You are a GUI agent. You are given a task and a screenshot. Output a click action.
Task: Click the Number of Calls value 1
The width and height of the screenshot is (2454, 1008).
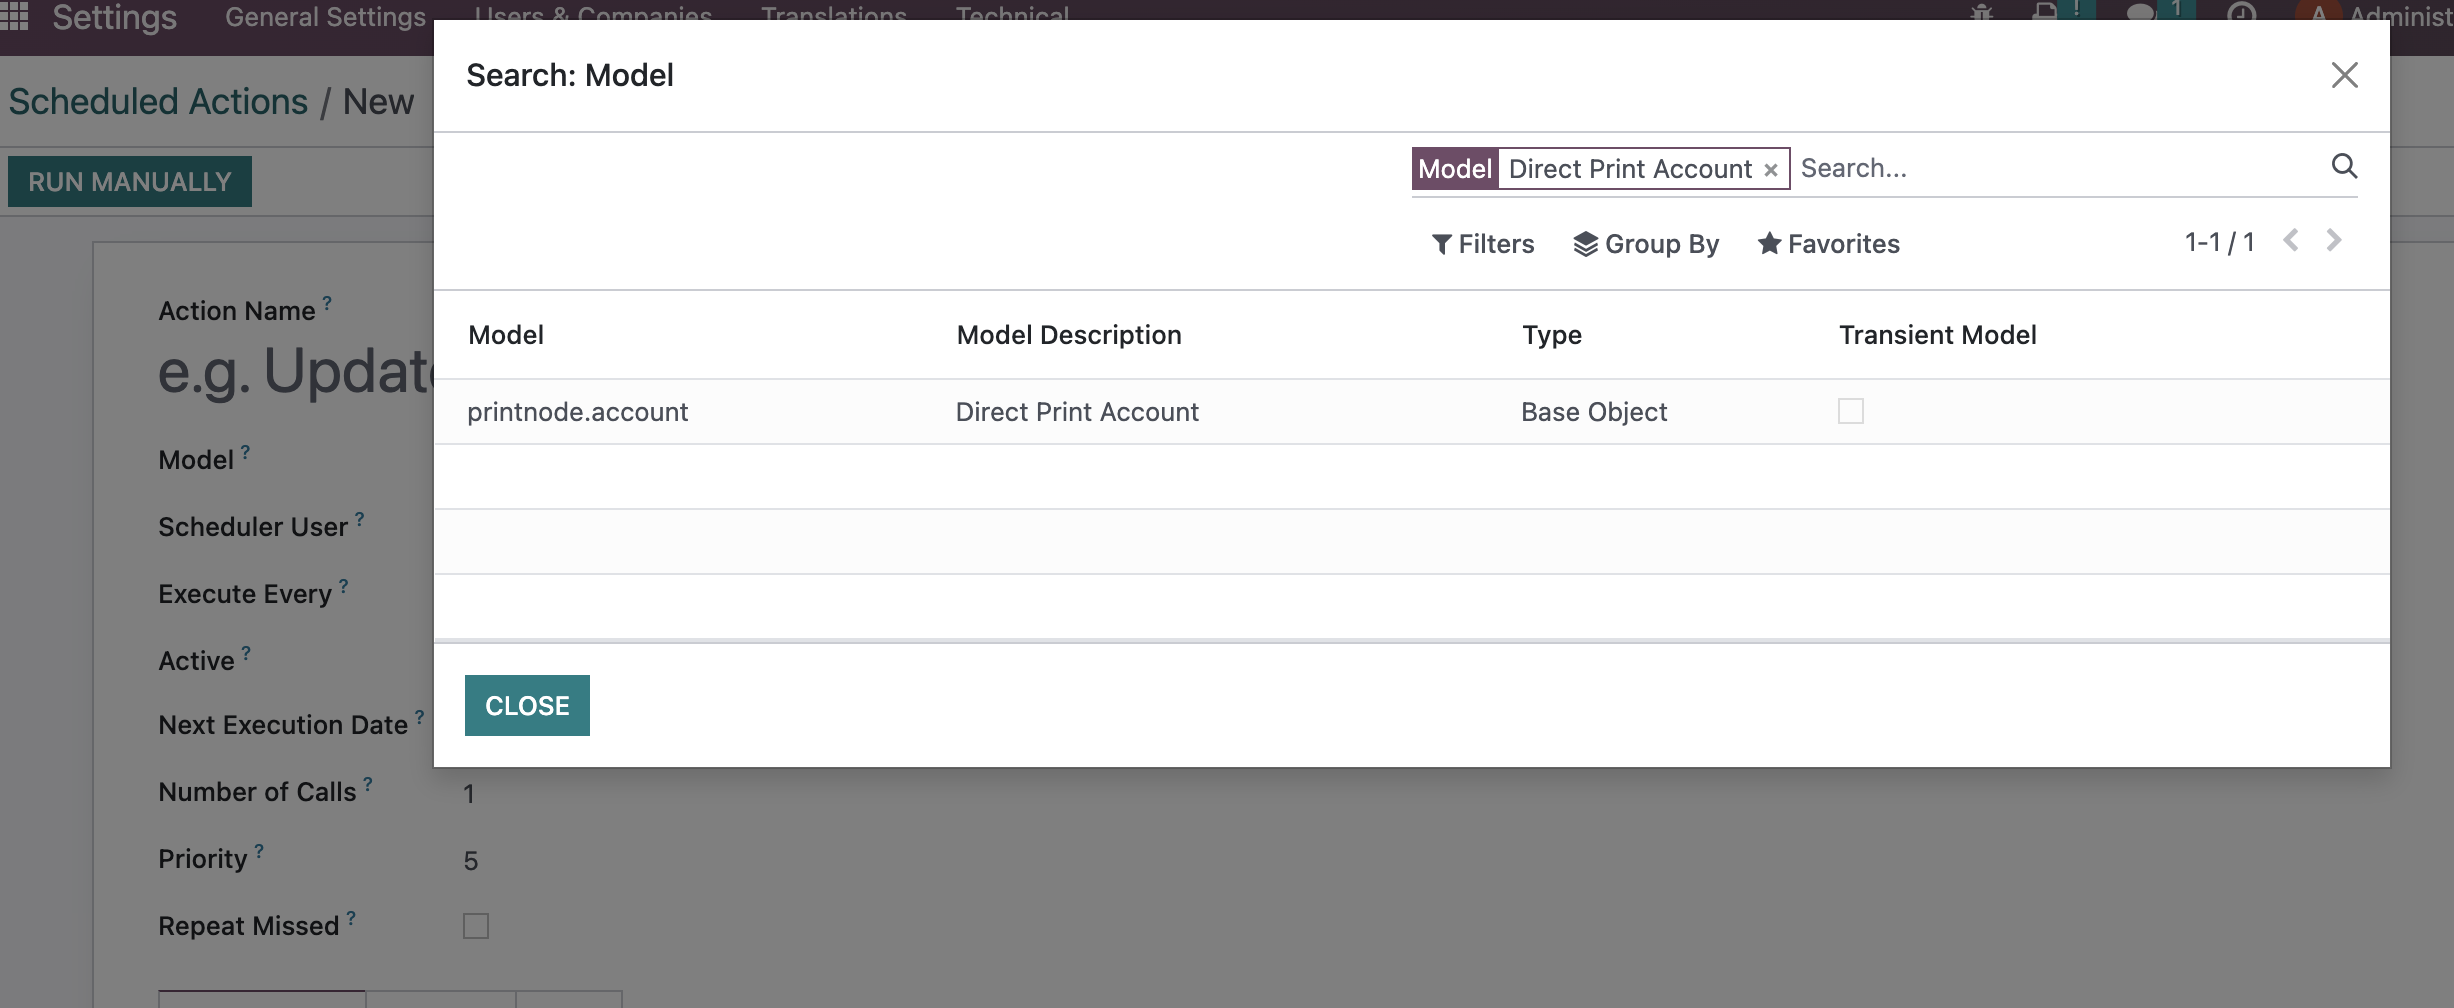click(x=469, y=794)
